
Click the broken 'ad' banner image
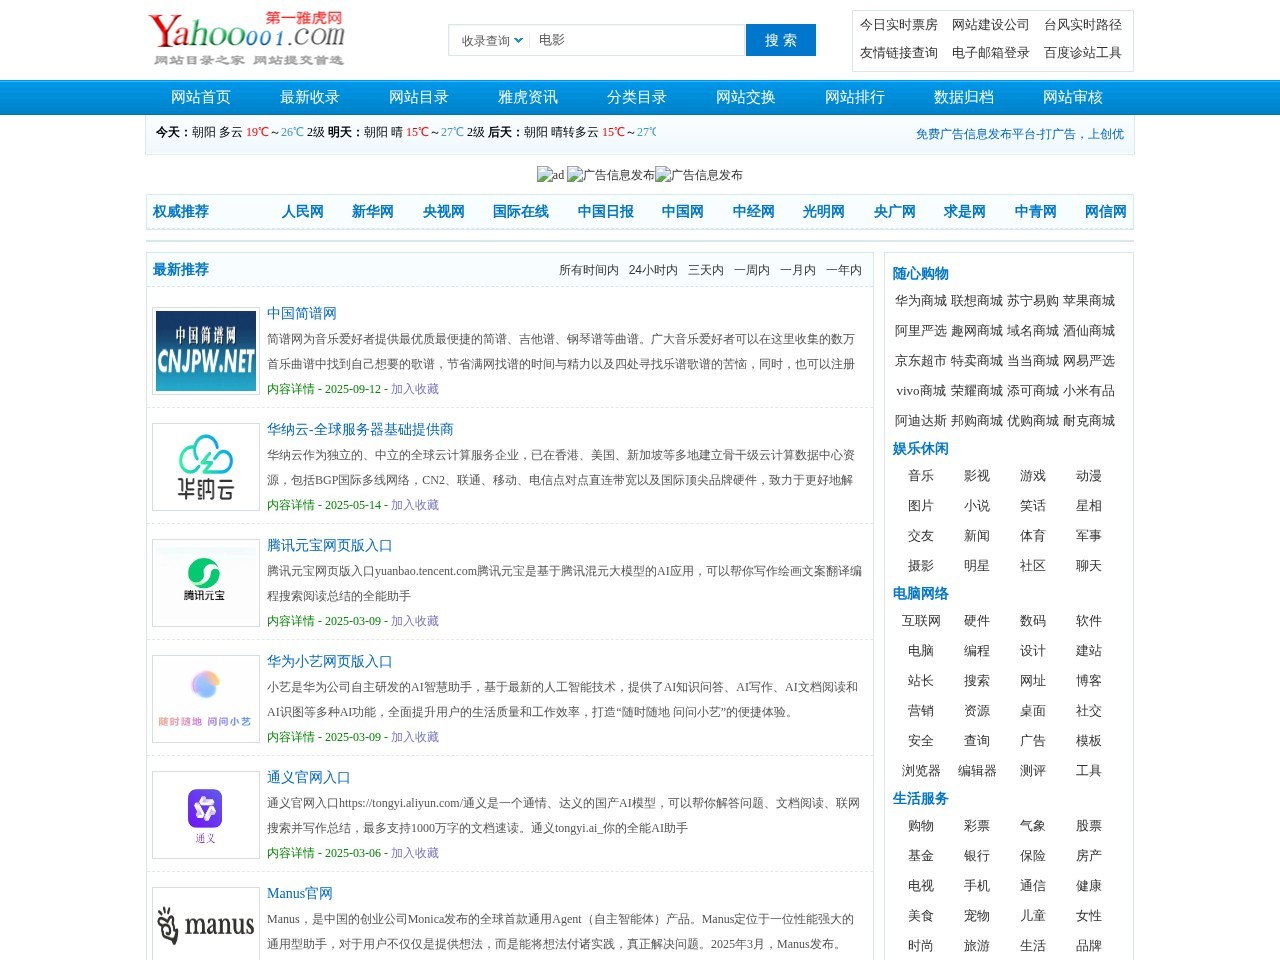(551, 175)
